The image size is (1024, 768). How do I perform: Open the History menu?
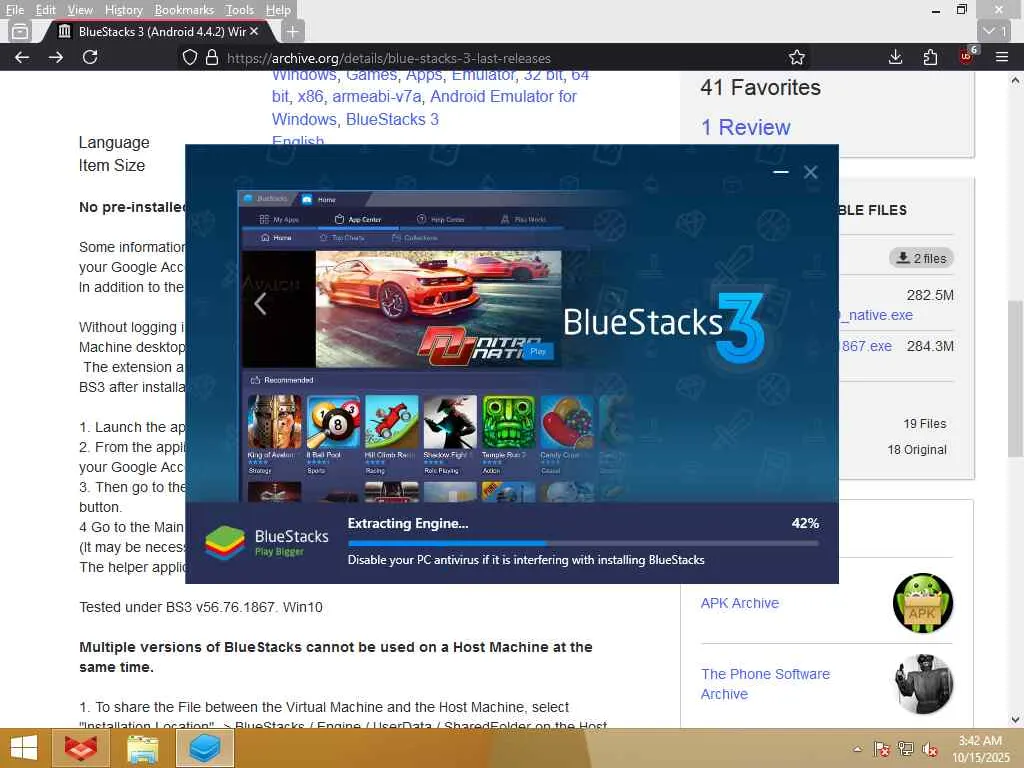point(123,10)
